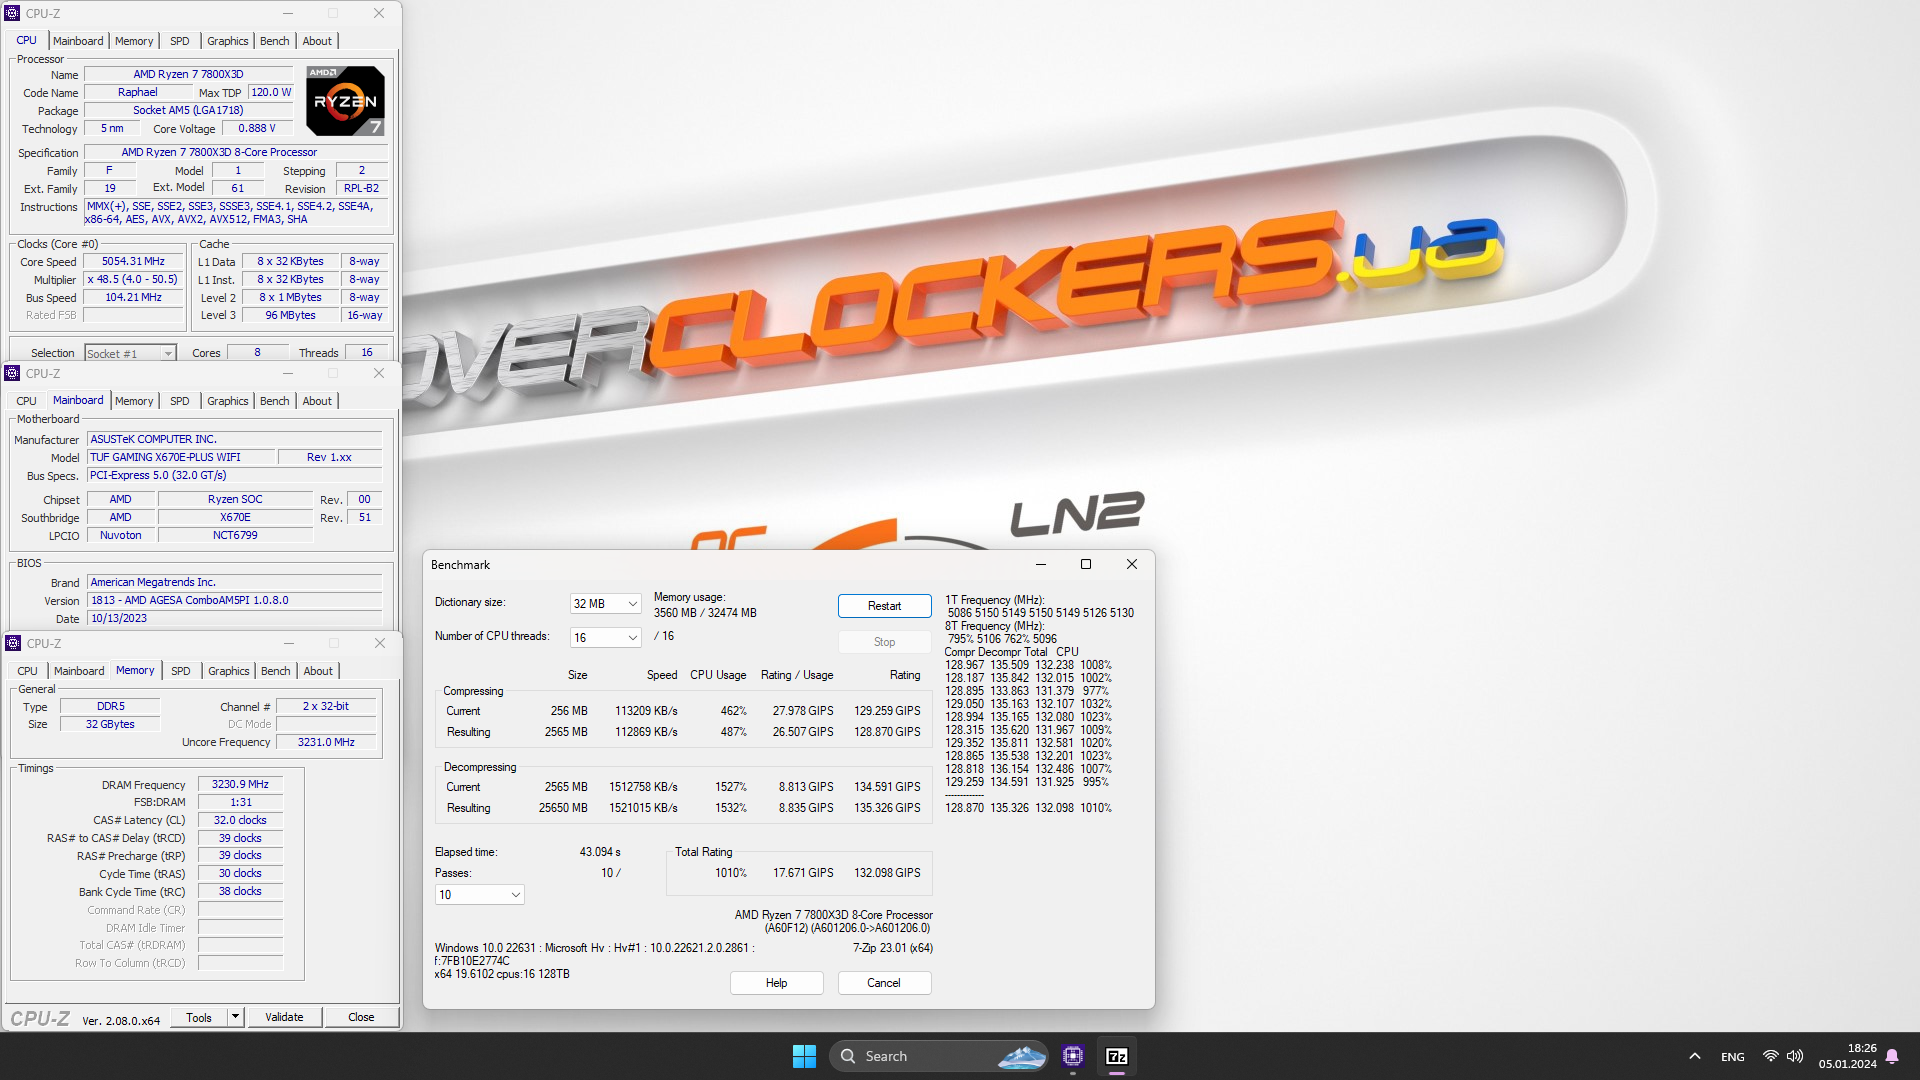This screenshot has width=1920, height=1080.
Task: Click the CPU-Z taskbar icon
Action: pos(1075,1055)
